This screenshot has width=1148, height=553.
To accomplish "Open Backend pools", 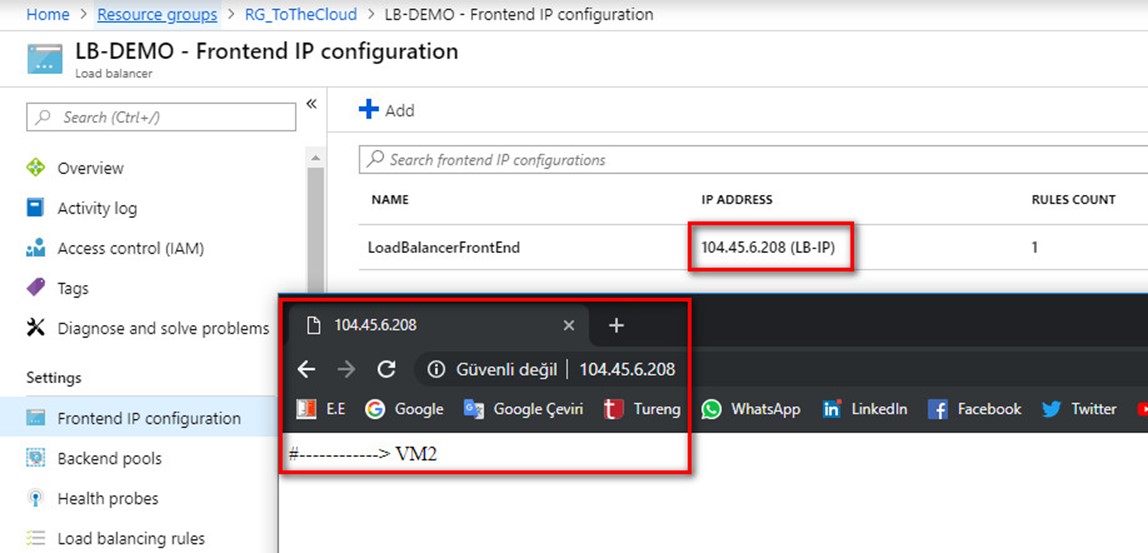I will [x=109, y=459].
